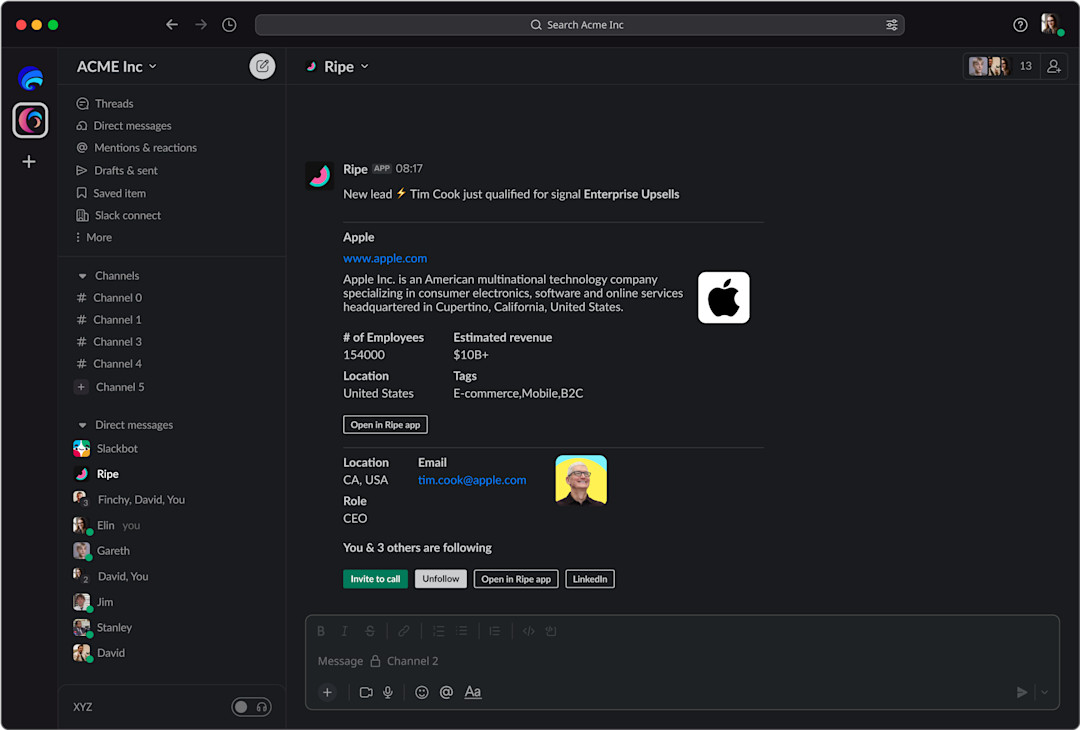The width and height of the screenshot is (1080, 730).
Task: Collapse the Channels section
Action: (x=82, y=276)
